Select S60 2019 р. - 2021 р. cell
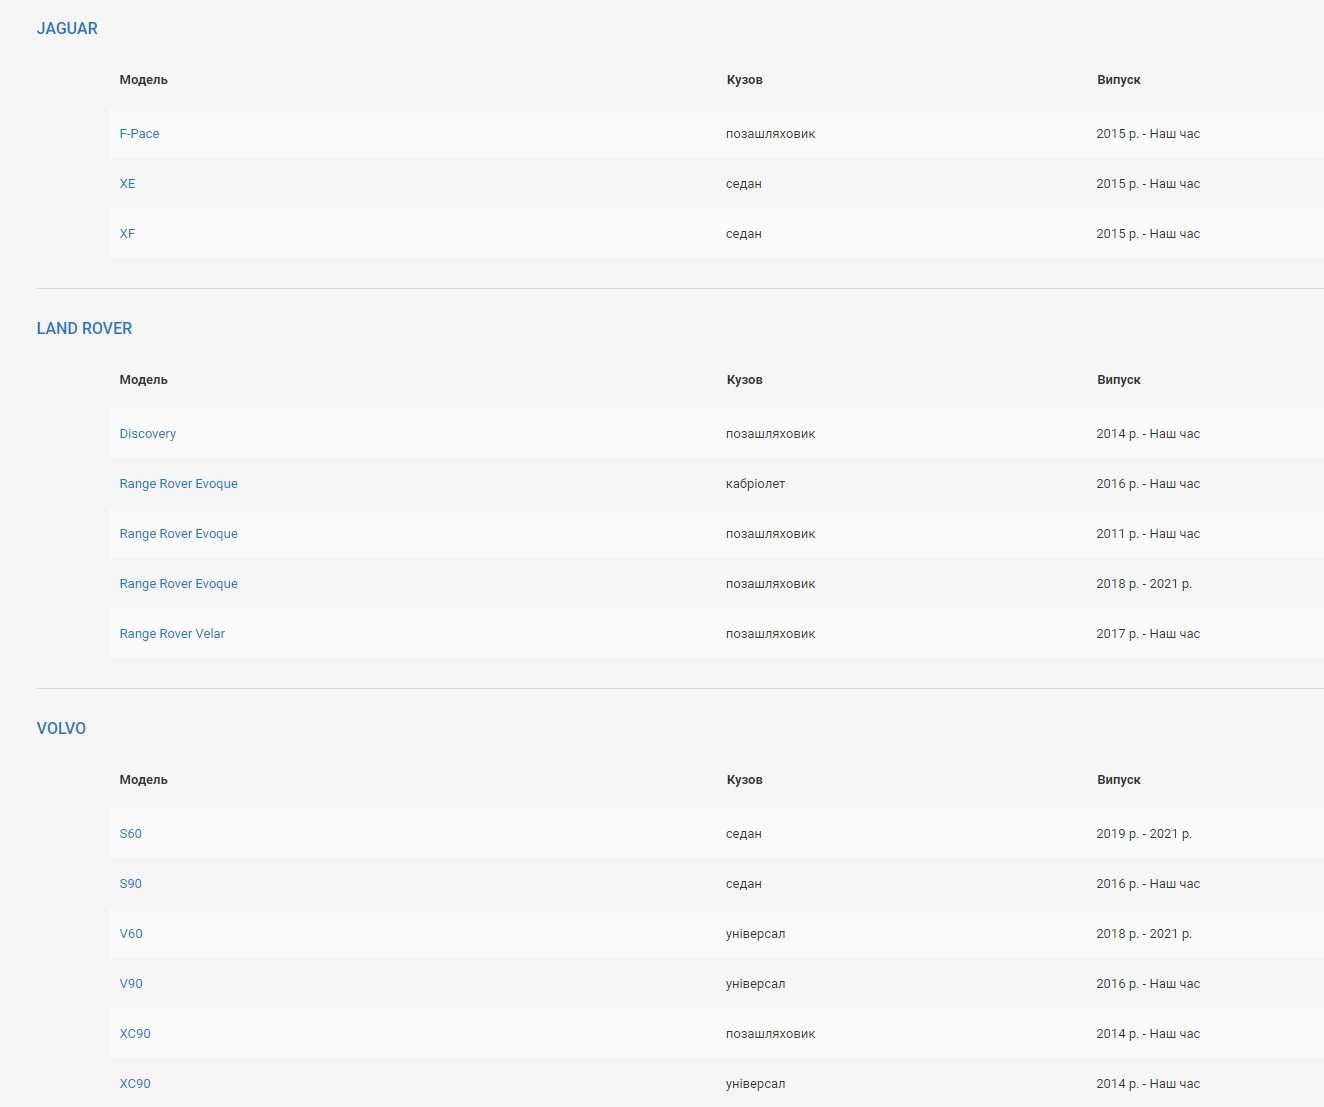Viewport: 1324px width, 1107px height. coord(1144,833)
